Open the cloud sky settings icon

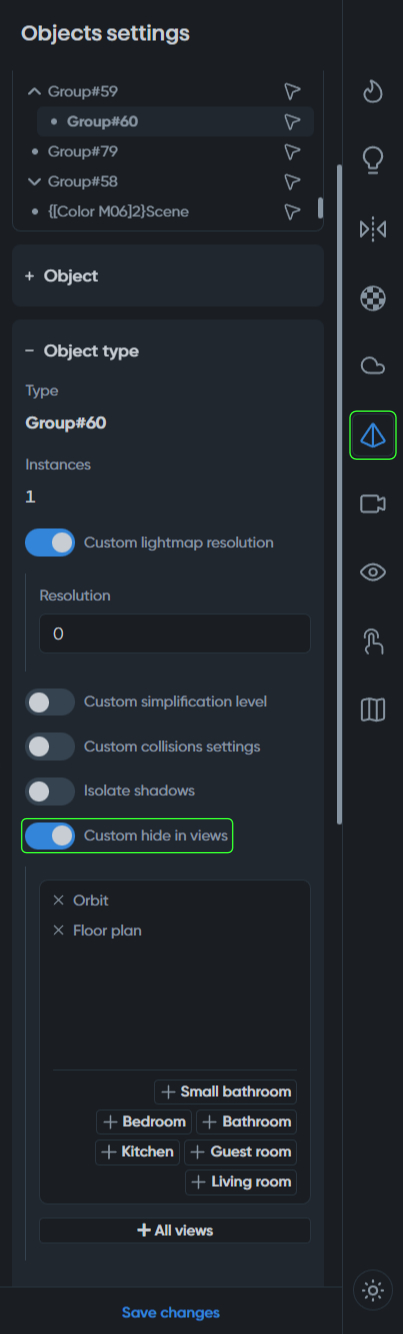point(373,366)
